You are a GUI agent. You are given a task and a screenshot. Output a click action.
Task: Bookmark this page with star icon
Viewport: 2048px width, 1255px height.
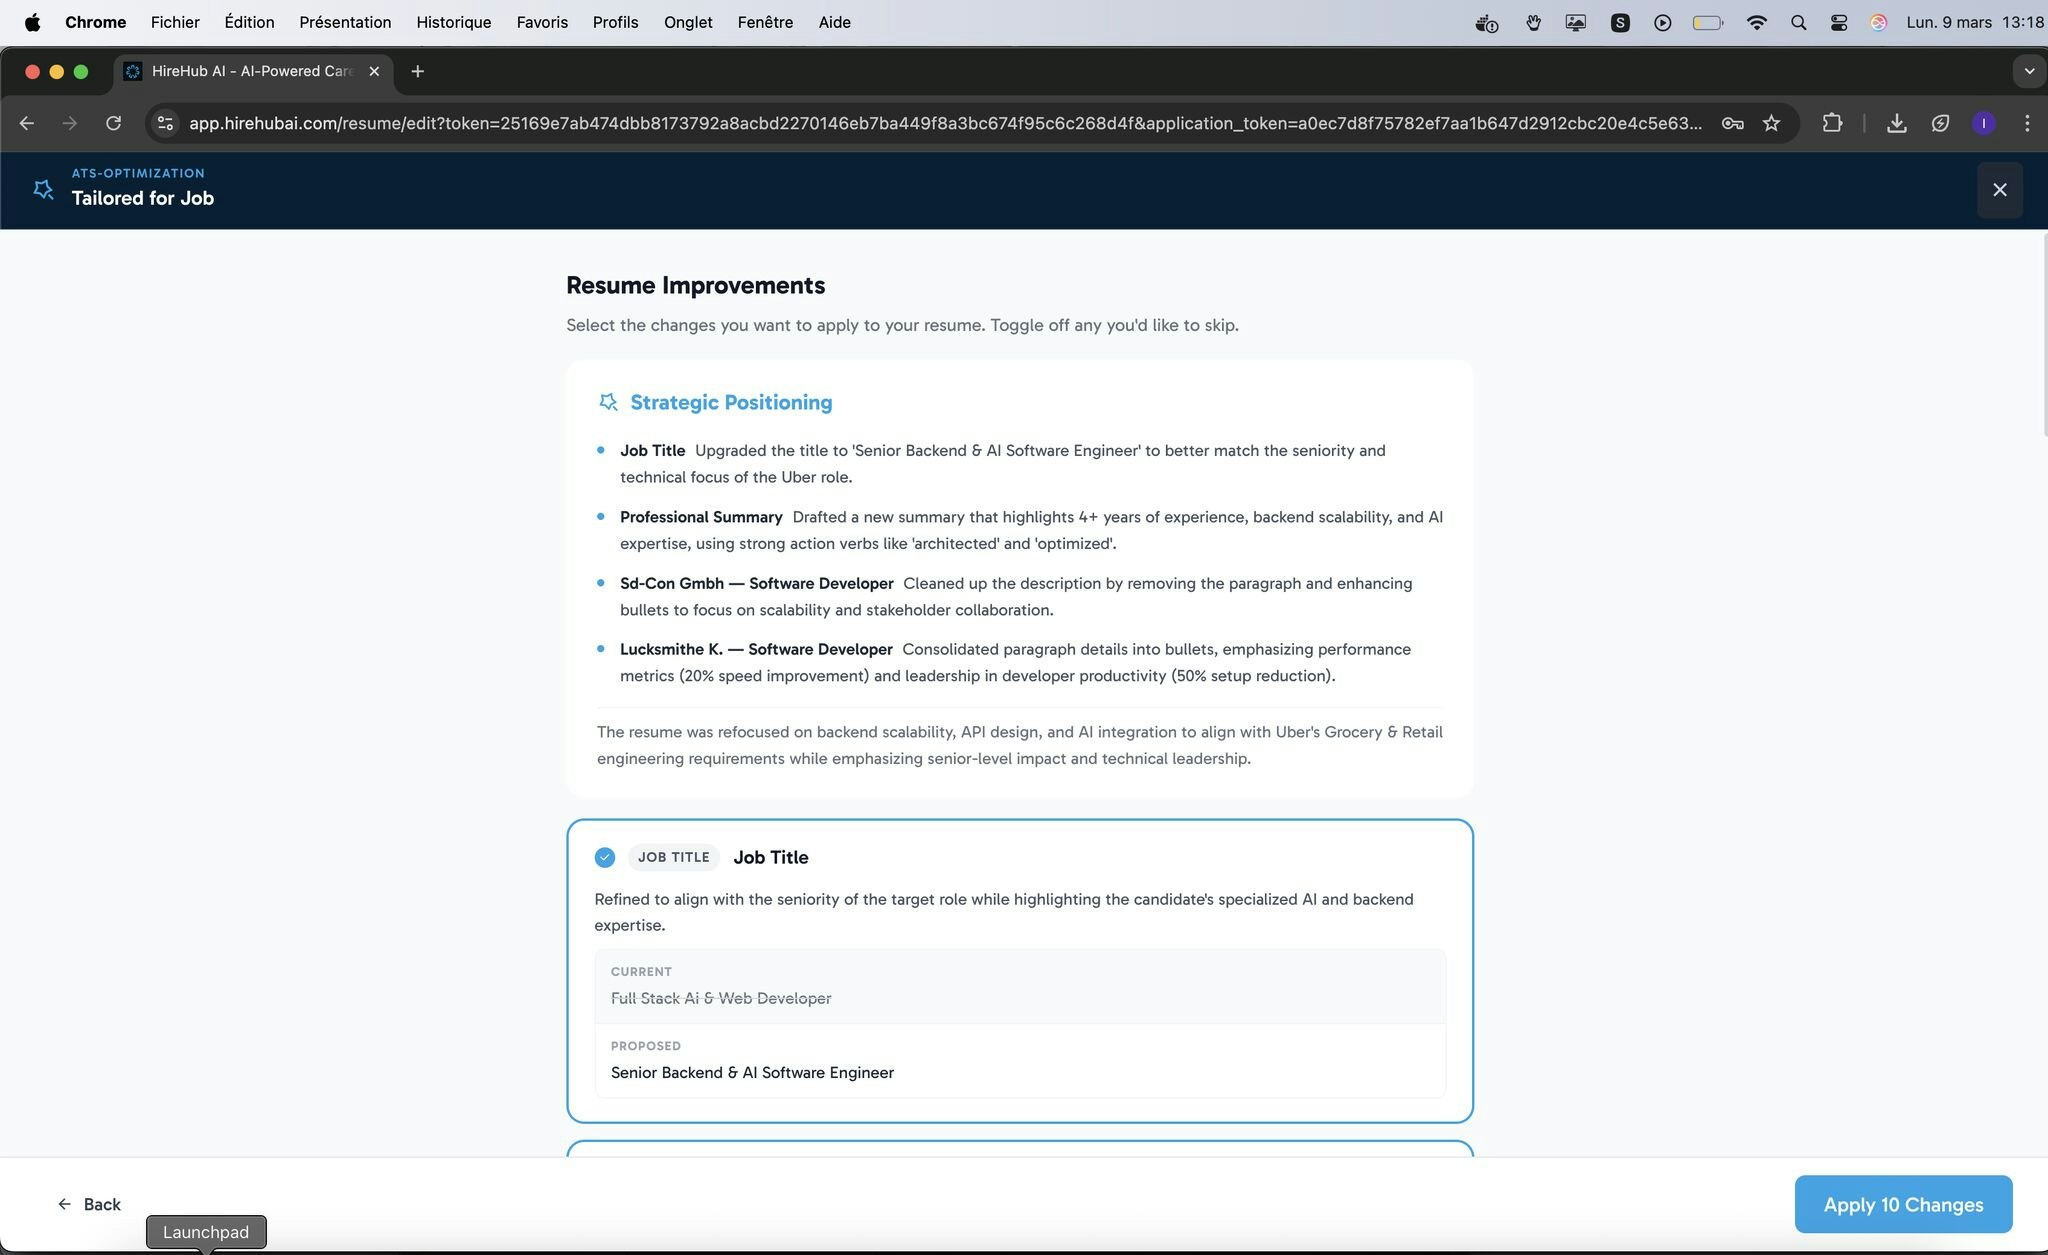pos(1771,123)
